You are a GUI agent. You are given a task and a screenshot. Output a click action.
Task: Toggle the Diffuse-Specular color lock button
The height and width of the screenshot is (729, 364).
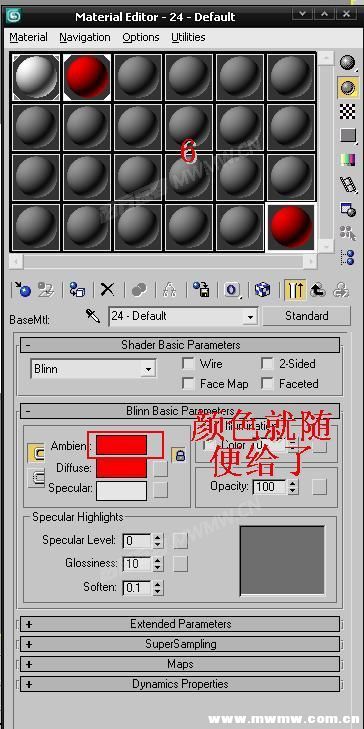[x=36, y=478]
